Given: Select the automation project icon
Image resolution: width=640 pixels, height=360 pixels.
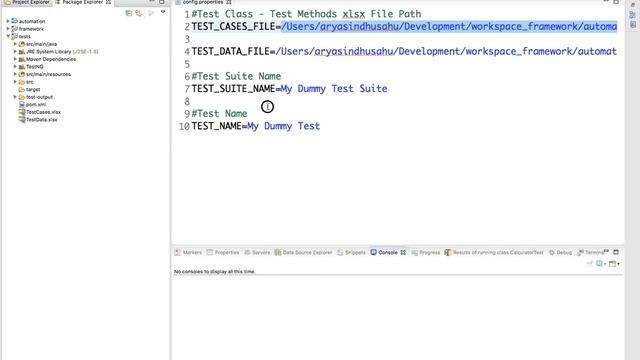Looking at the screenshot, I should [14, 21].
